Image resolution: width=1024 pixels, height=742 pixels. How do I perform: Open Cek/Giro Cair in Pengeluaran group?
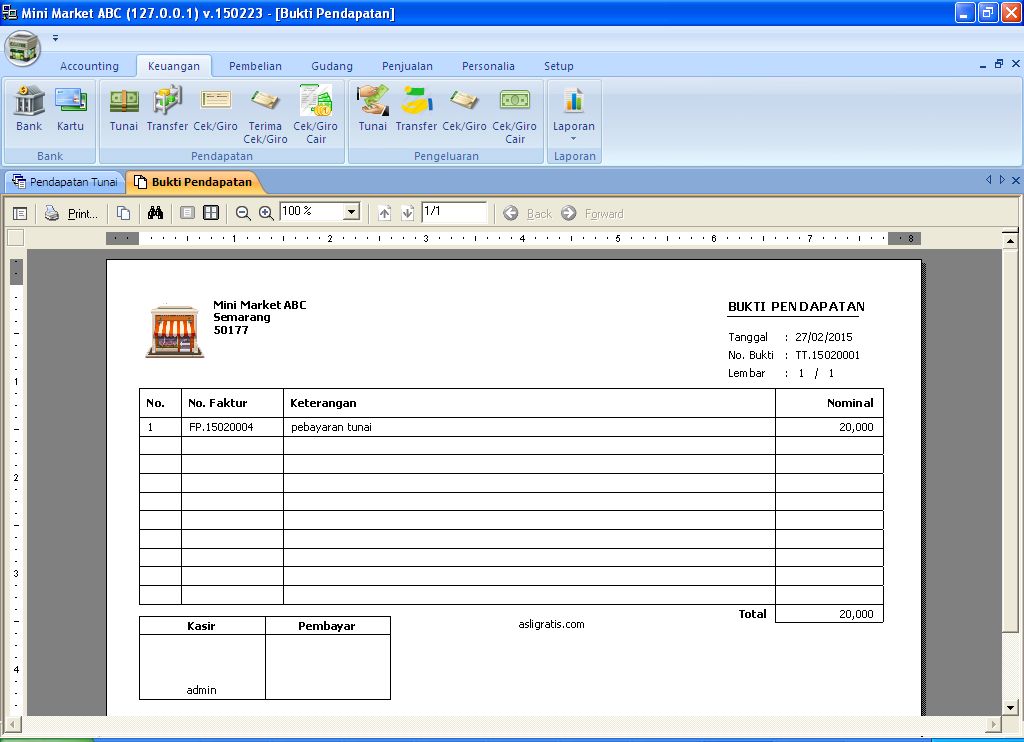click(x=514, y=114)
